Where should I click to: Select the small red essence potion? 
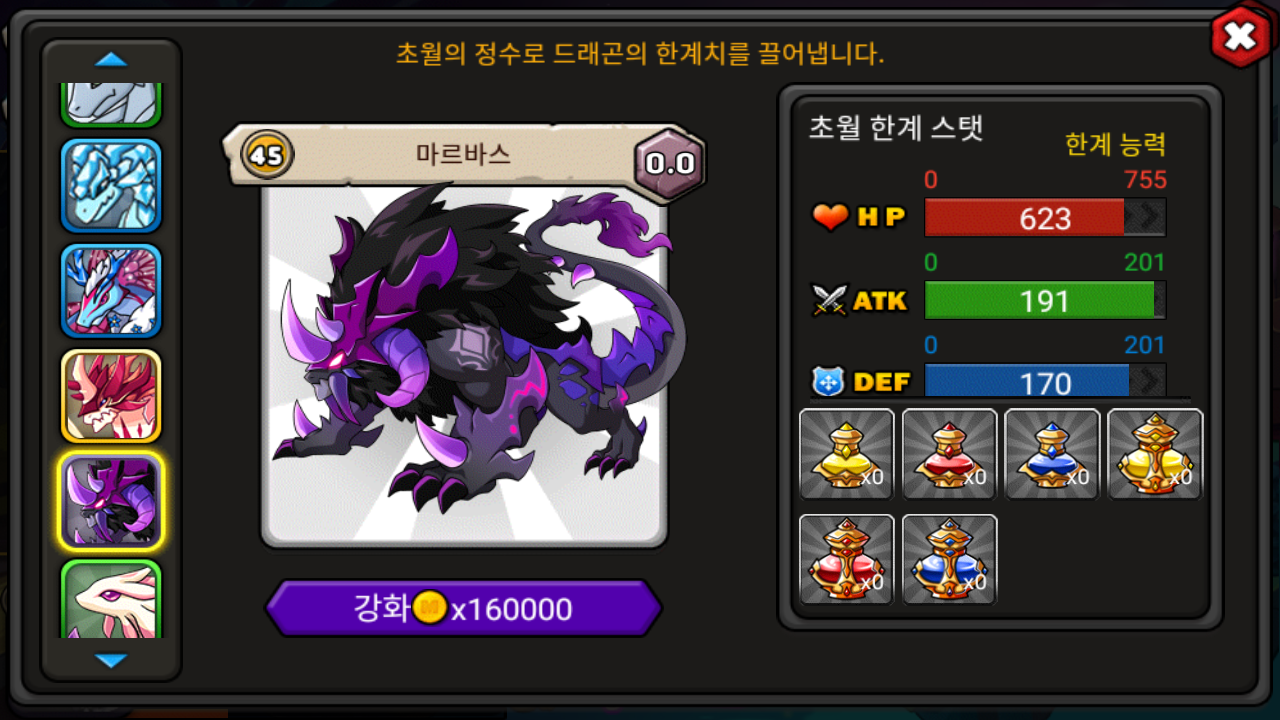pos(949,454)
